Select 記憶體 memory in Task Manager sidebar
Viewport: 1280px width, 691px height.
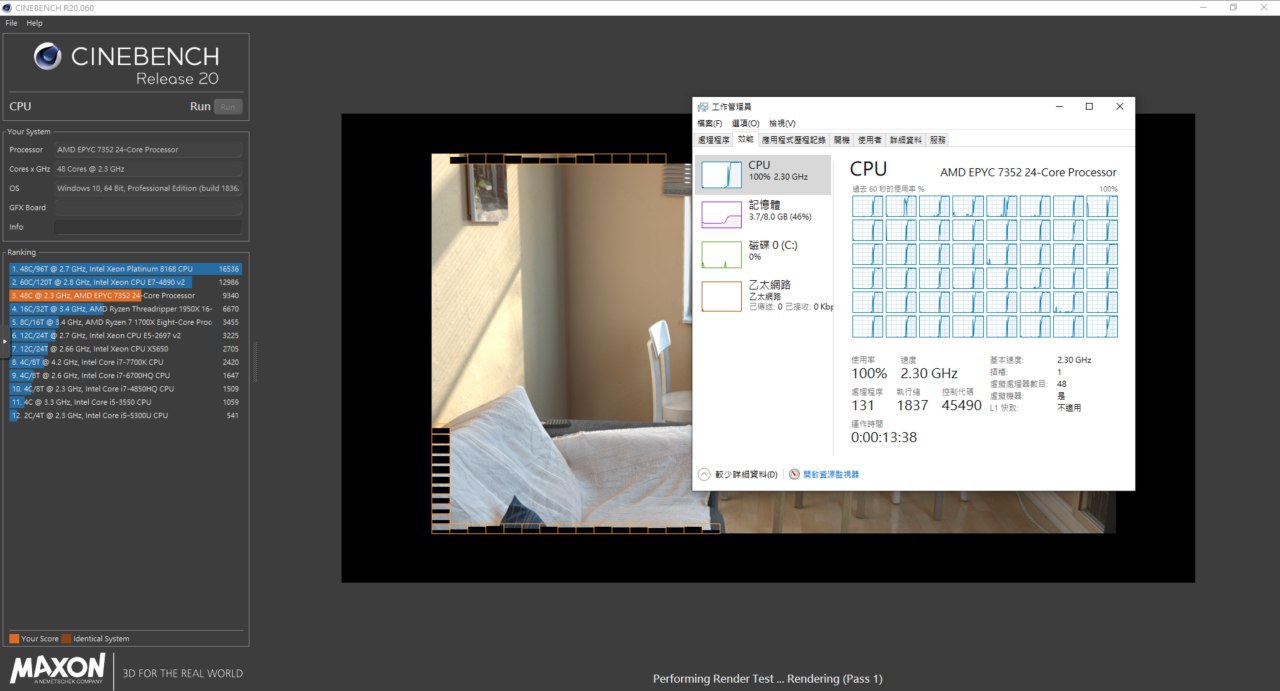764,214
